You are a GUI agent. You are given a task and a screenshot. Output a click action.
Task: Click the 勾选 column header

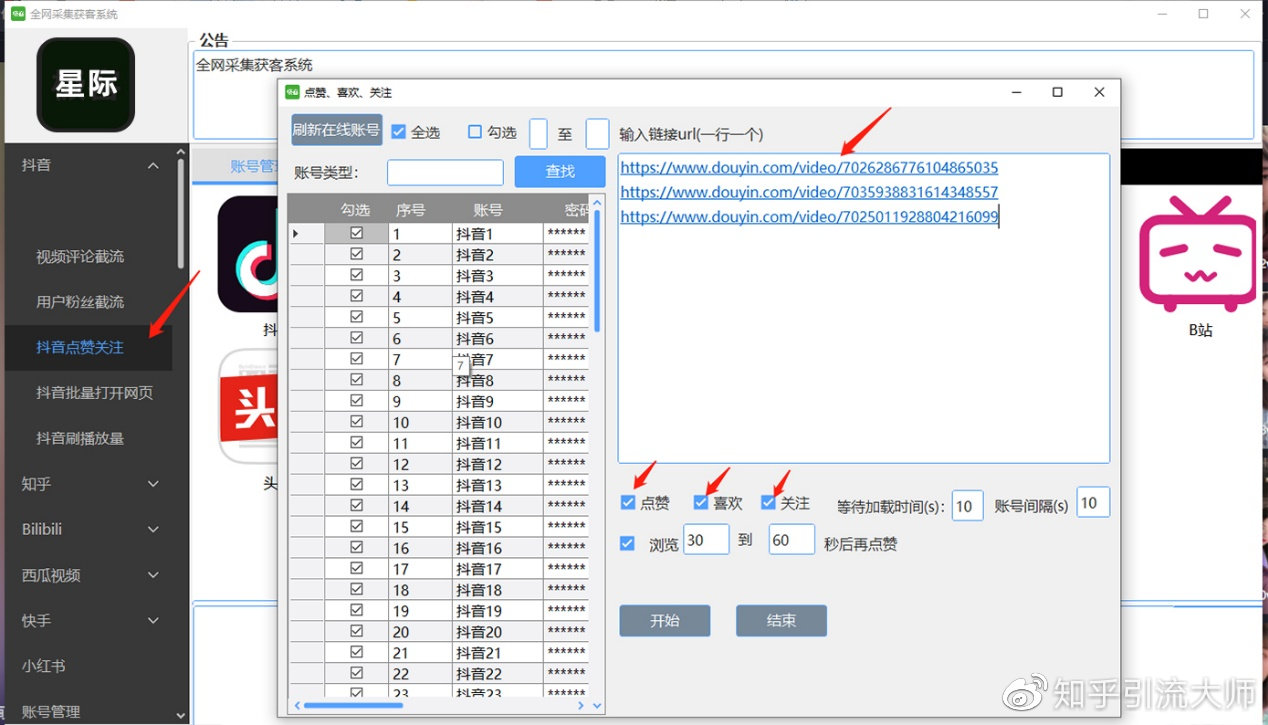[356, 210]
